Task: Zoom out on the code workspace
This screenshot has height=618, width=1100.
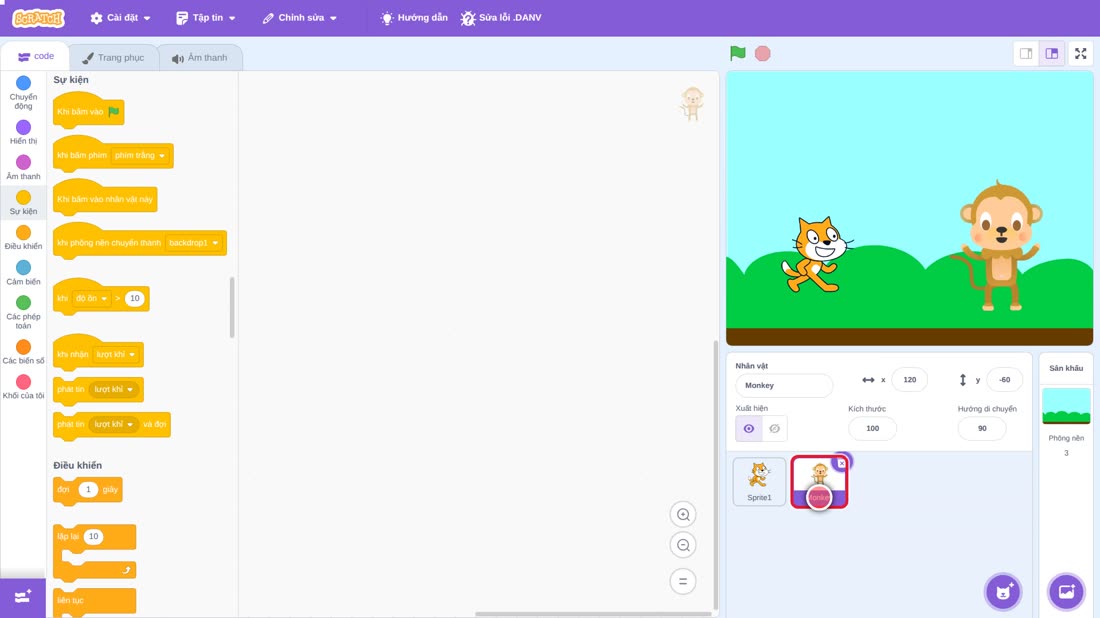Action: tap(683, 545)
